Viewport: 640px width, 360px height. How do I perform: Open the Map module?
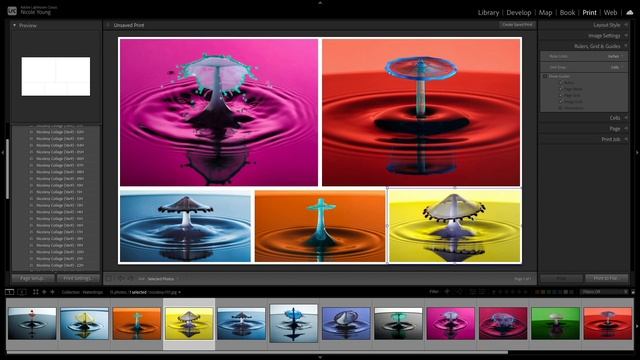click(545, 13)
